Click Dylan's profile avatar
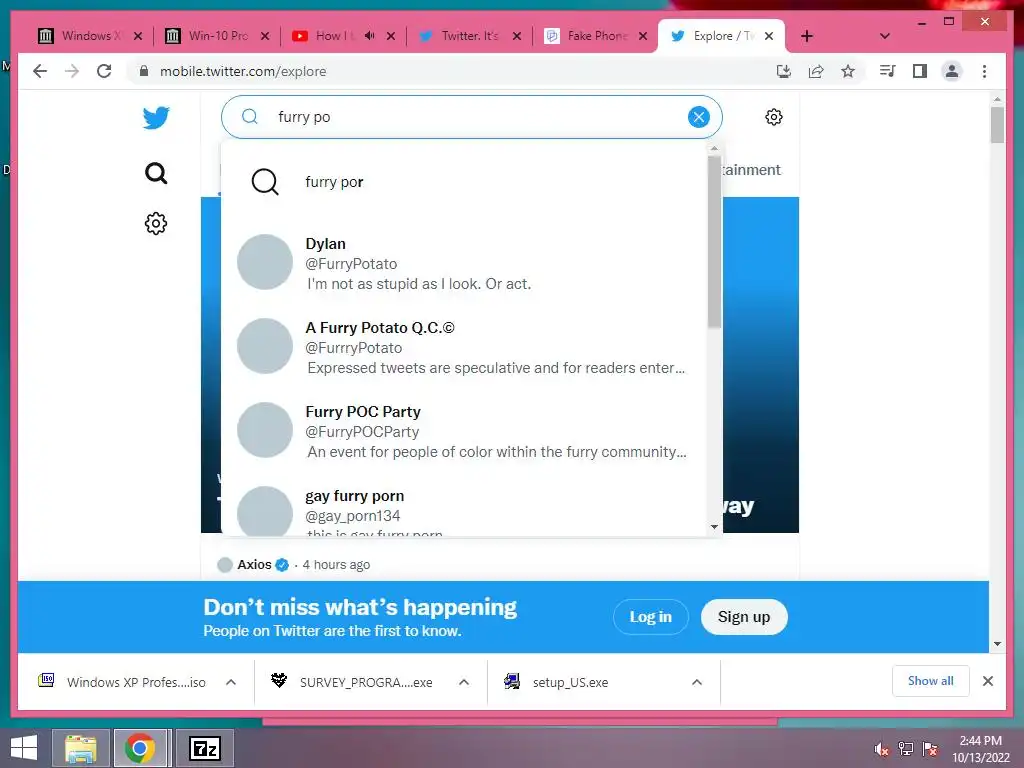 pyautogui.click(x=264, y=262)
